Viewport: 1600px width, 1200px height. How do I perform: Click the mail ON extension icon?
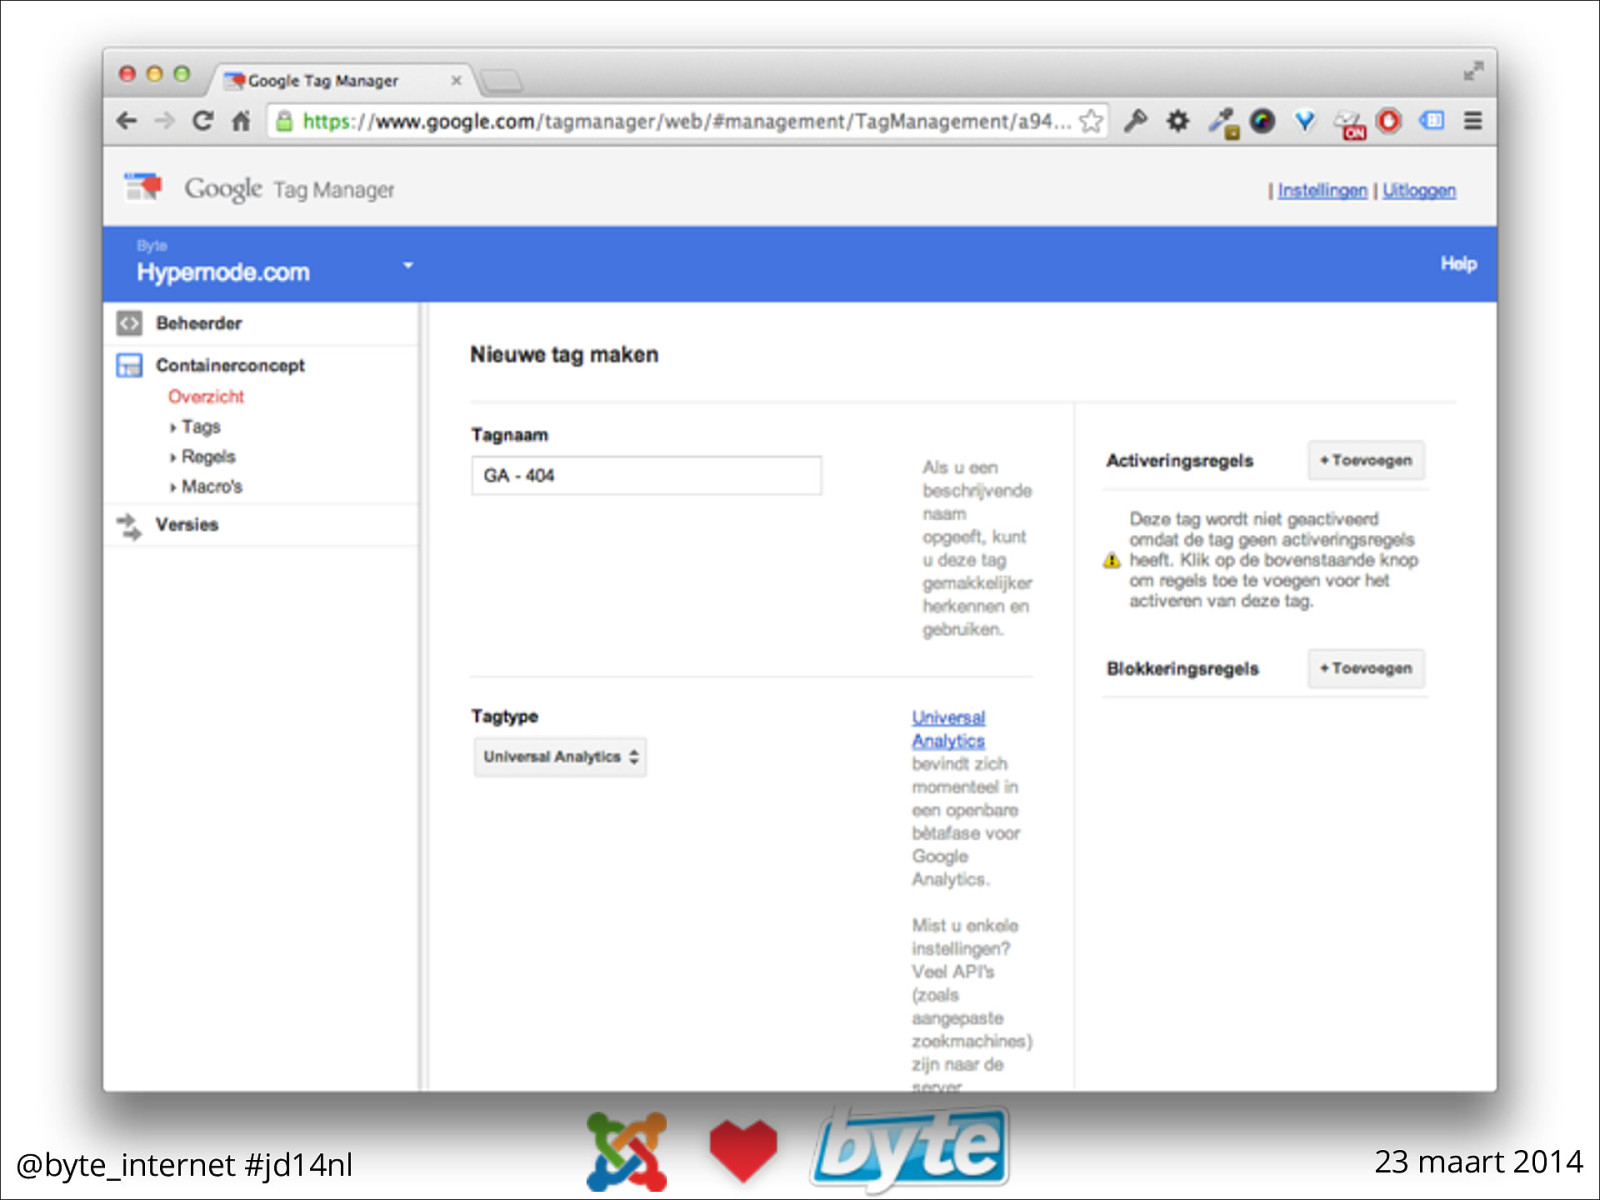pyautogui.click(x=1349, y=124)
